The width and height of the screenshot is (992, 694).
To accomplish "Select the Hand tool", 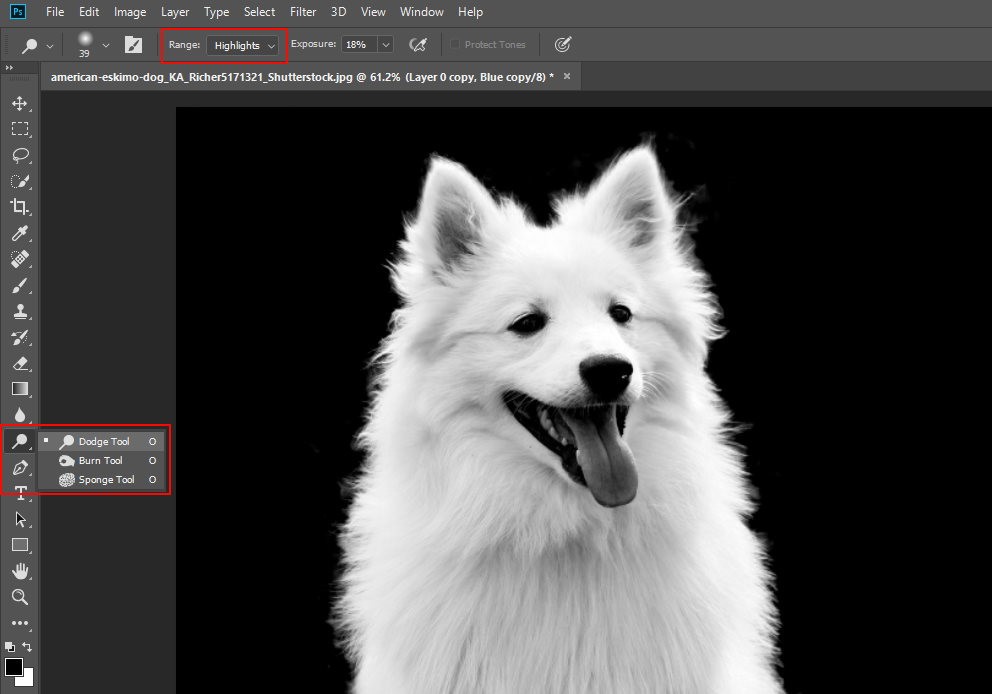I will [x=20, y=571].
